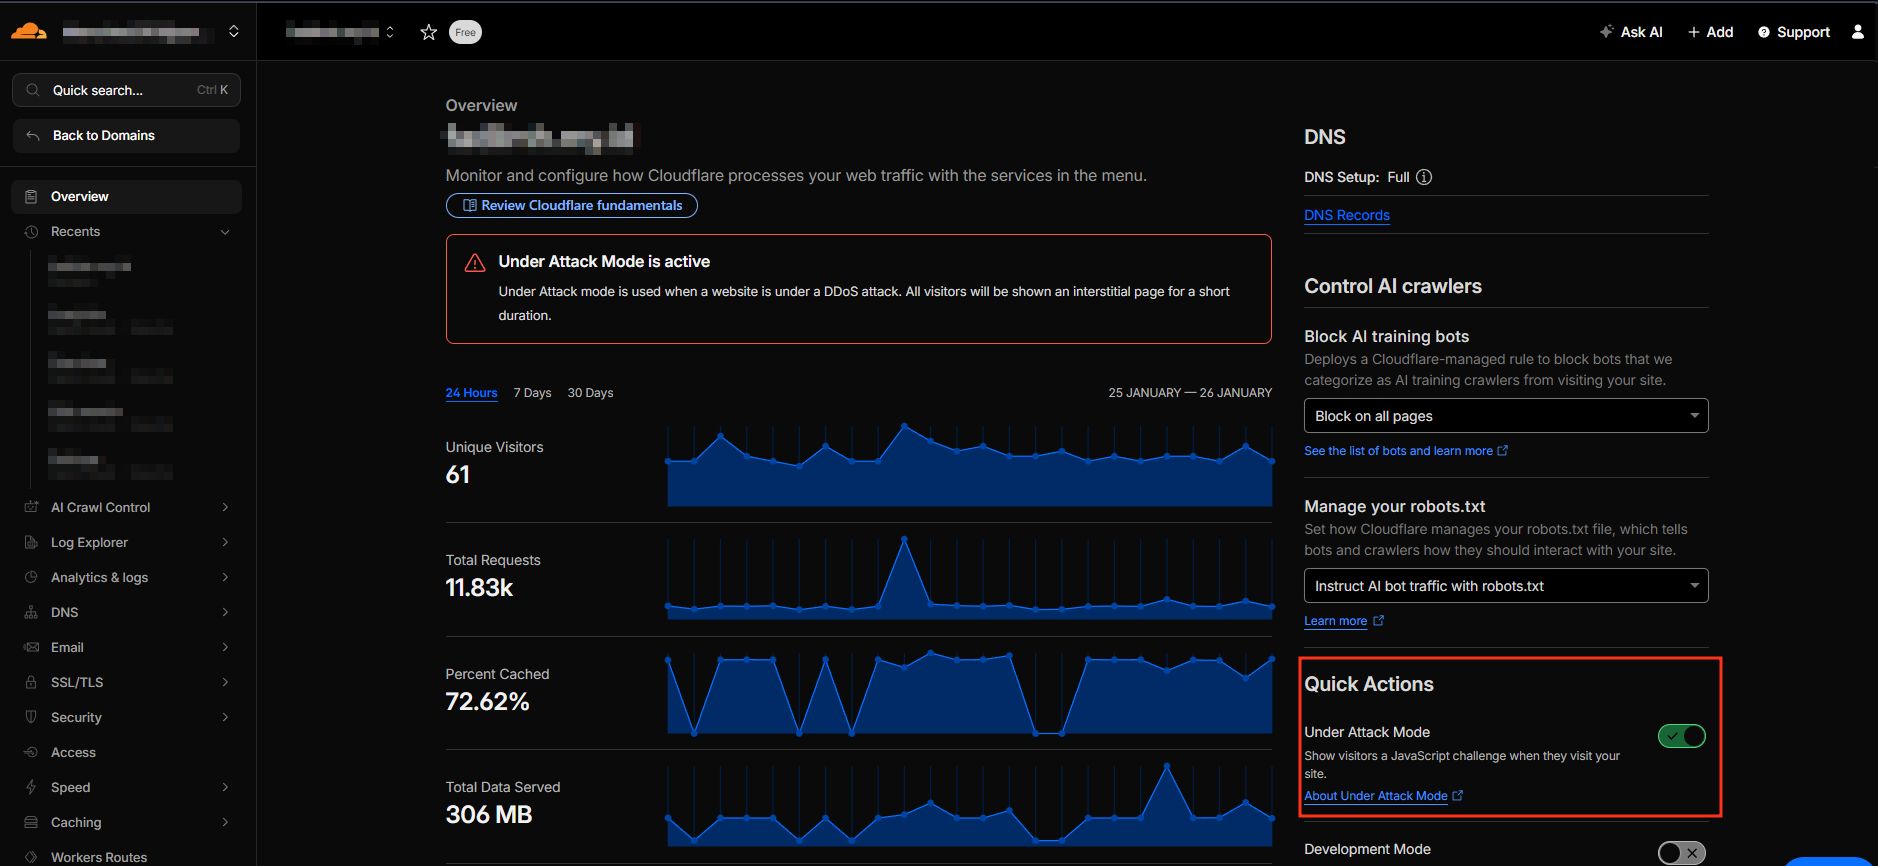1878x866 pixels.
Task: Open About Under Attack Mode link
Action: click(x=1383, y=796)
